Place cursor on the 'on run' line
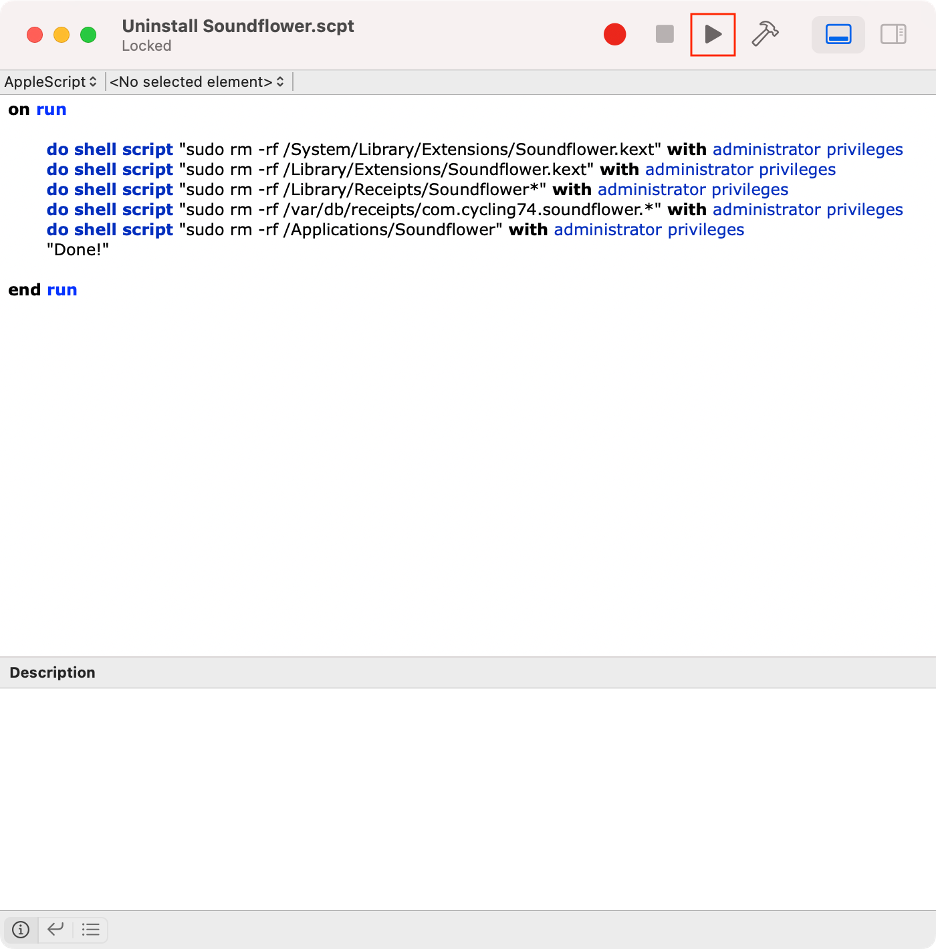 tap(38, 110)
